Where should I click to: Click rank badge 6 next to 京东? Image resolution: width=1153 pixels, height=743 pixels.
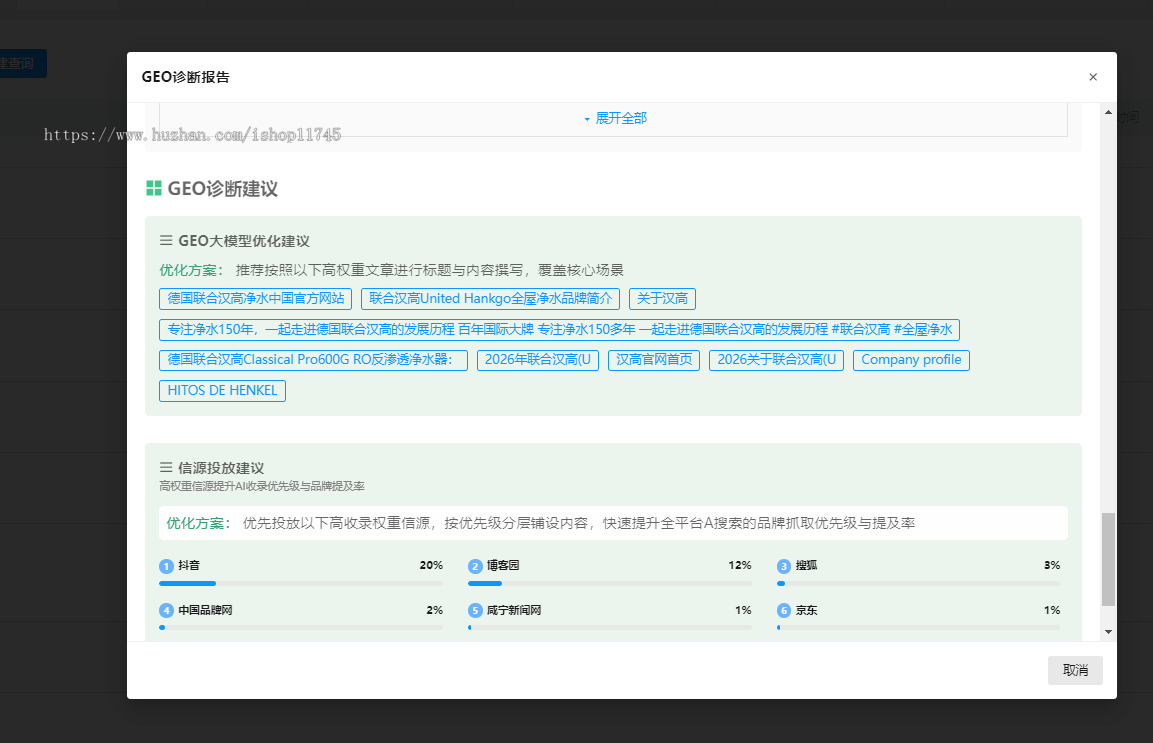pos(784,611)
